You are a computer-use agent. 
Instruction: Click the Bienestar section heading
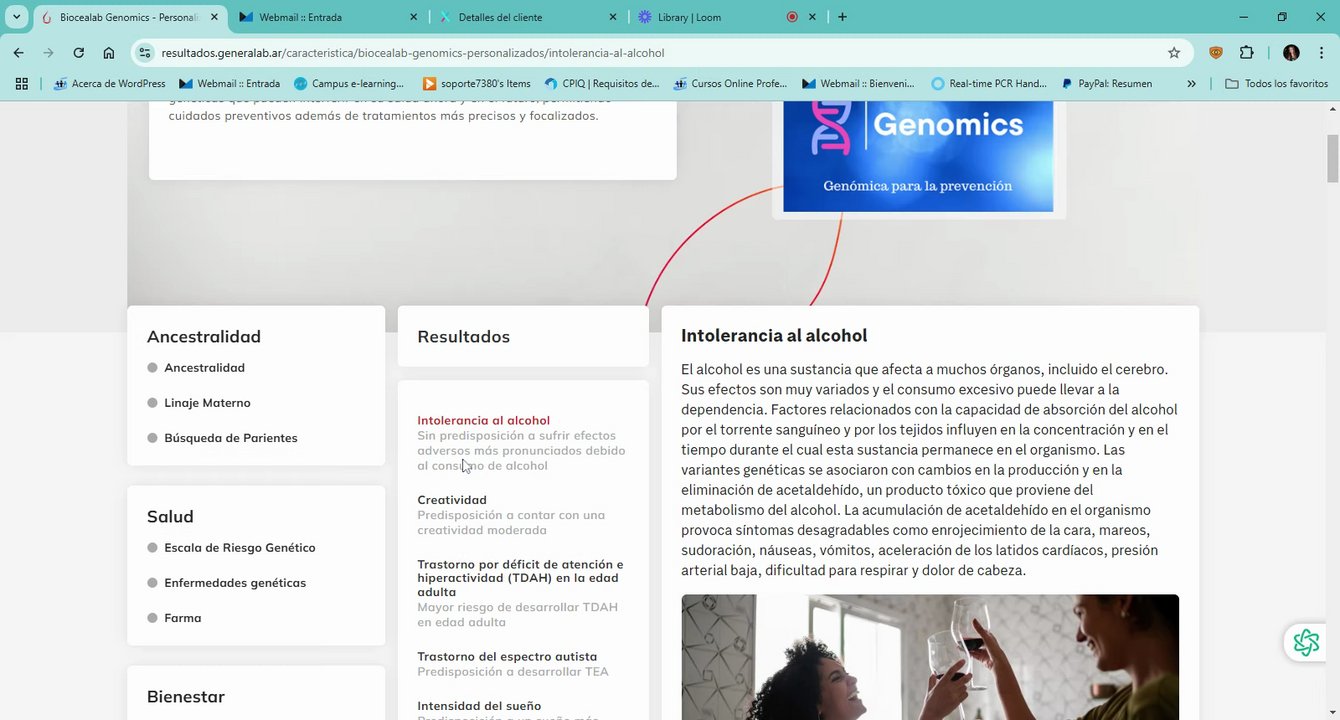click(186, 697)
